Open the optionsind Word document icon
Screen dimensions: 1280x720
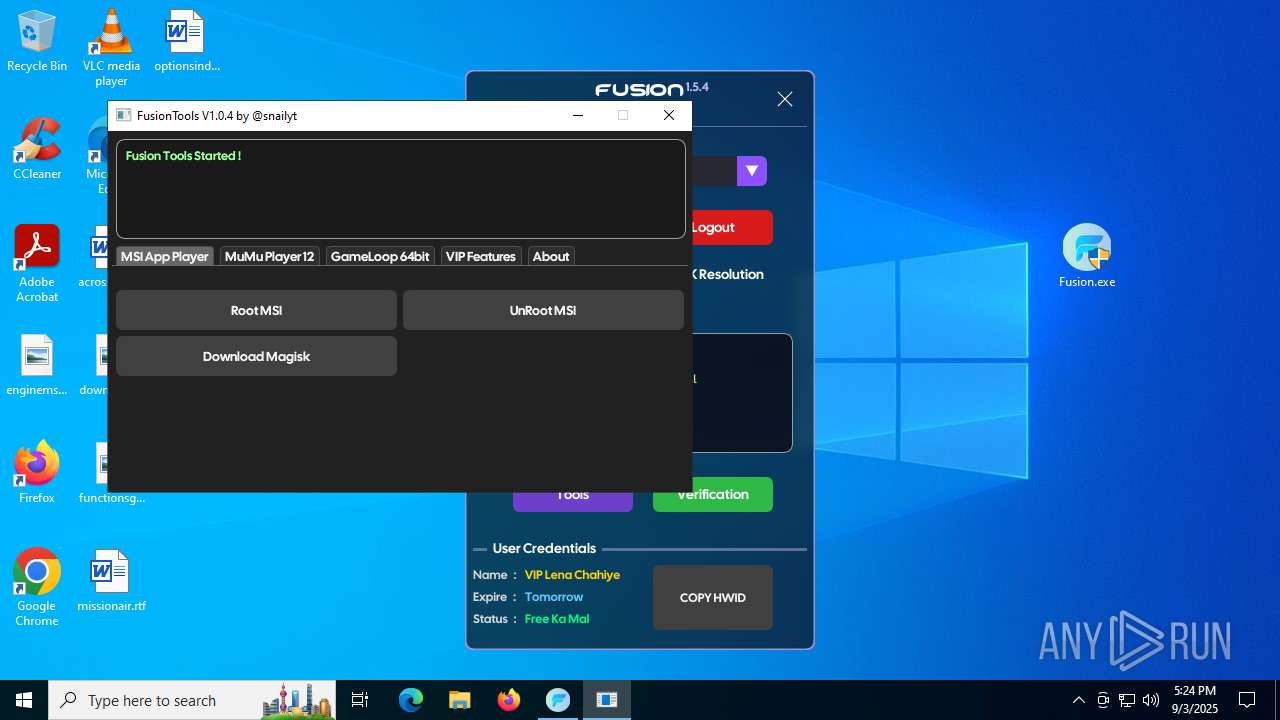186,41
